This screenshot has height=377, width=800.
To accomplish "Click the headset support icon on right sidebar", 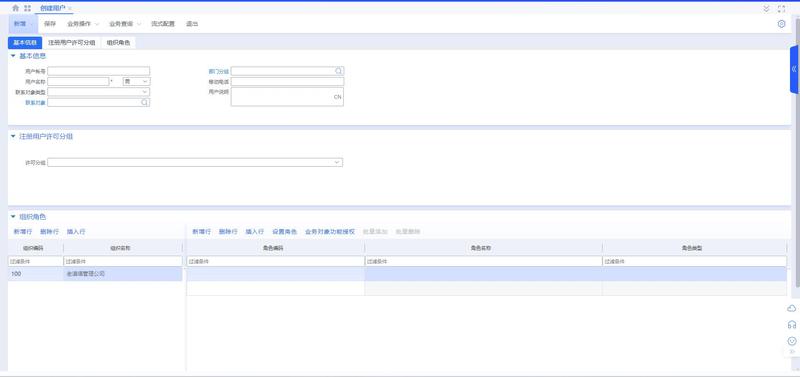I will point(792,324).
